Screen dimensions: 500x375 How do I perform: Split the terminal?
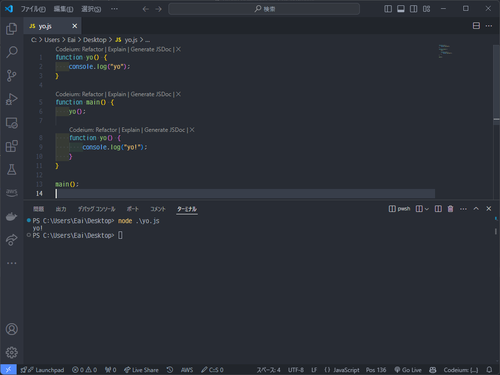[438, 209]
